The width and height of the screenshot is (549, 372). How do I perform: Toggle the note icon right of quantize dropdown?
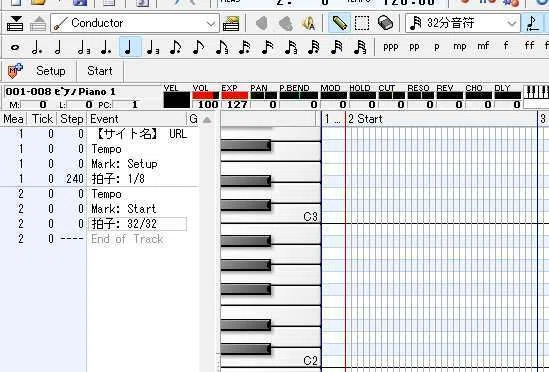[x=533, y=23]
